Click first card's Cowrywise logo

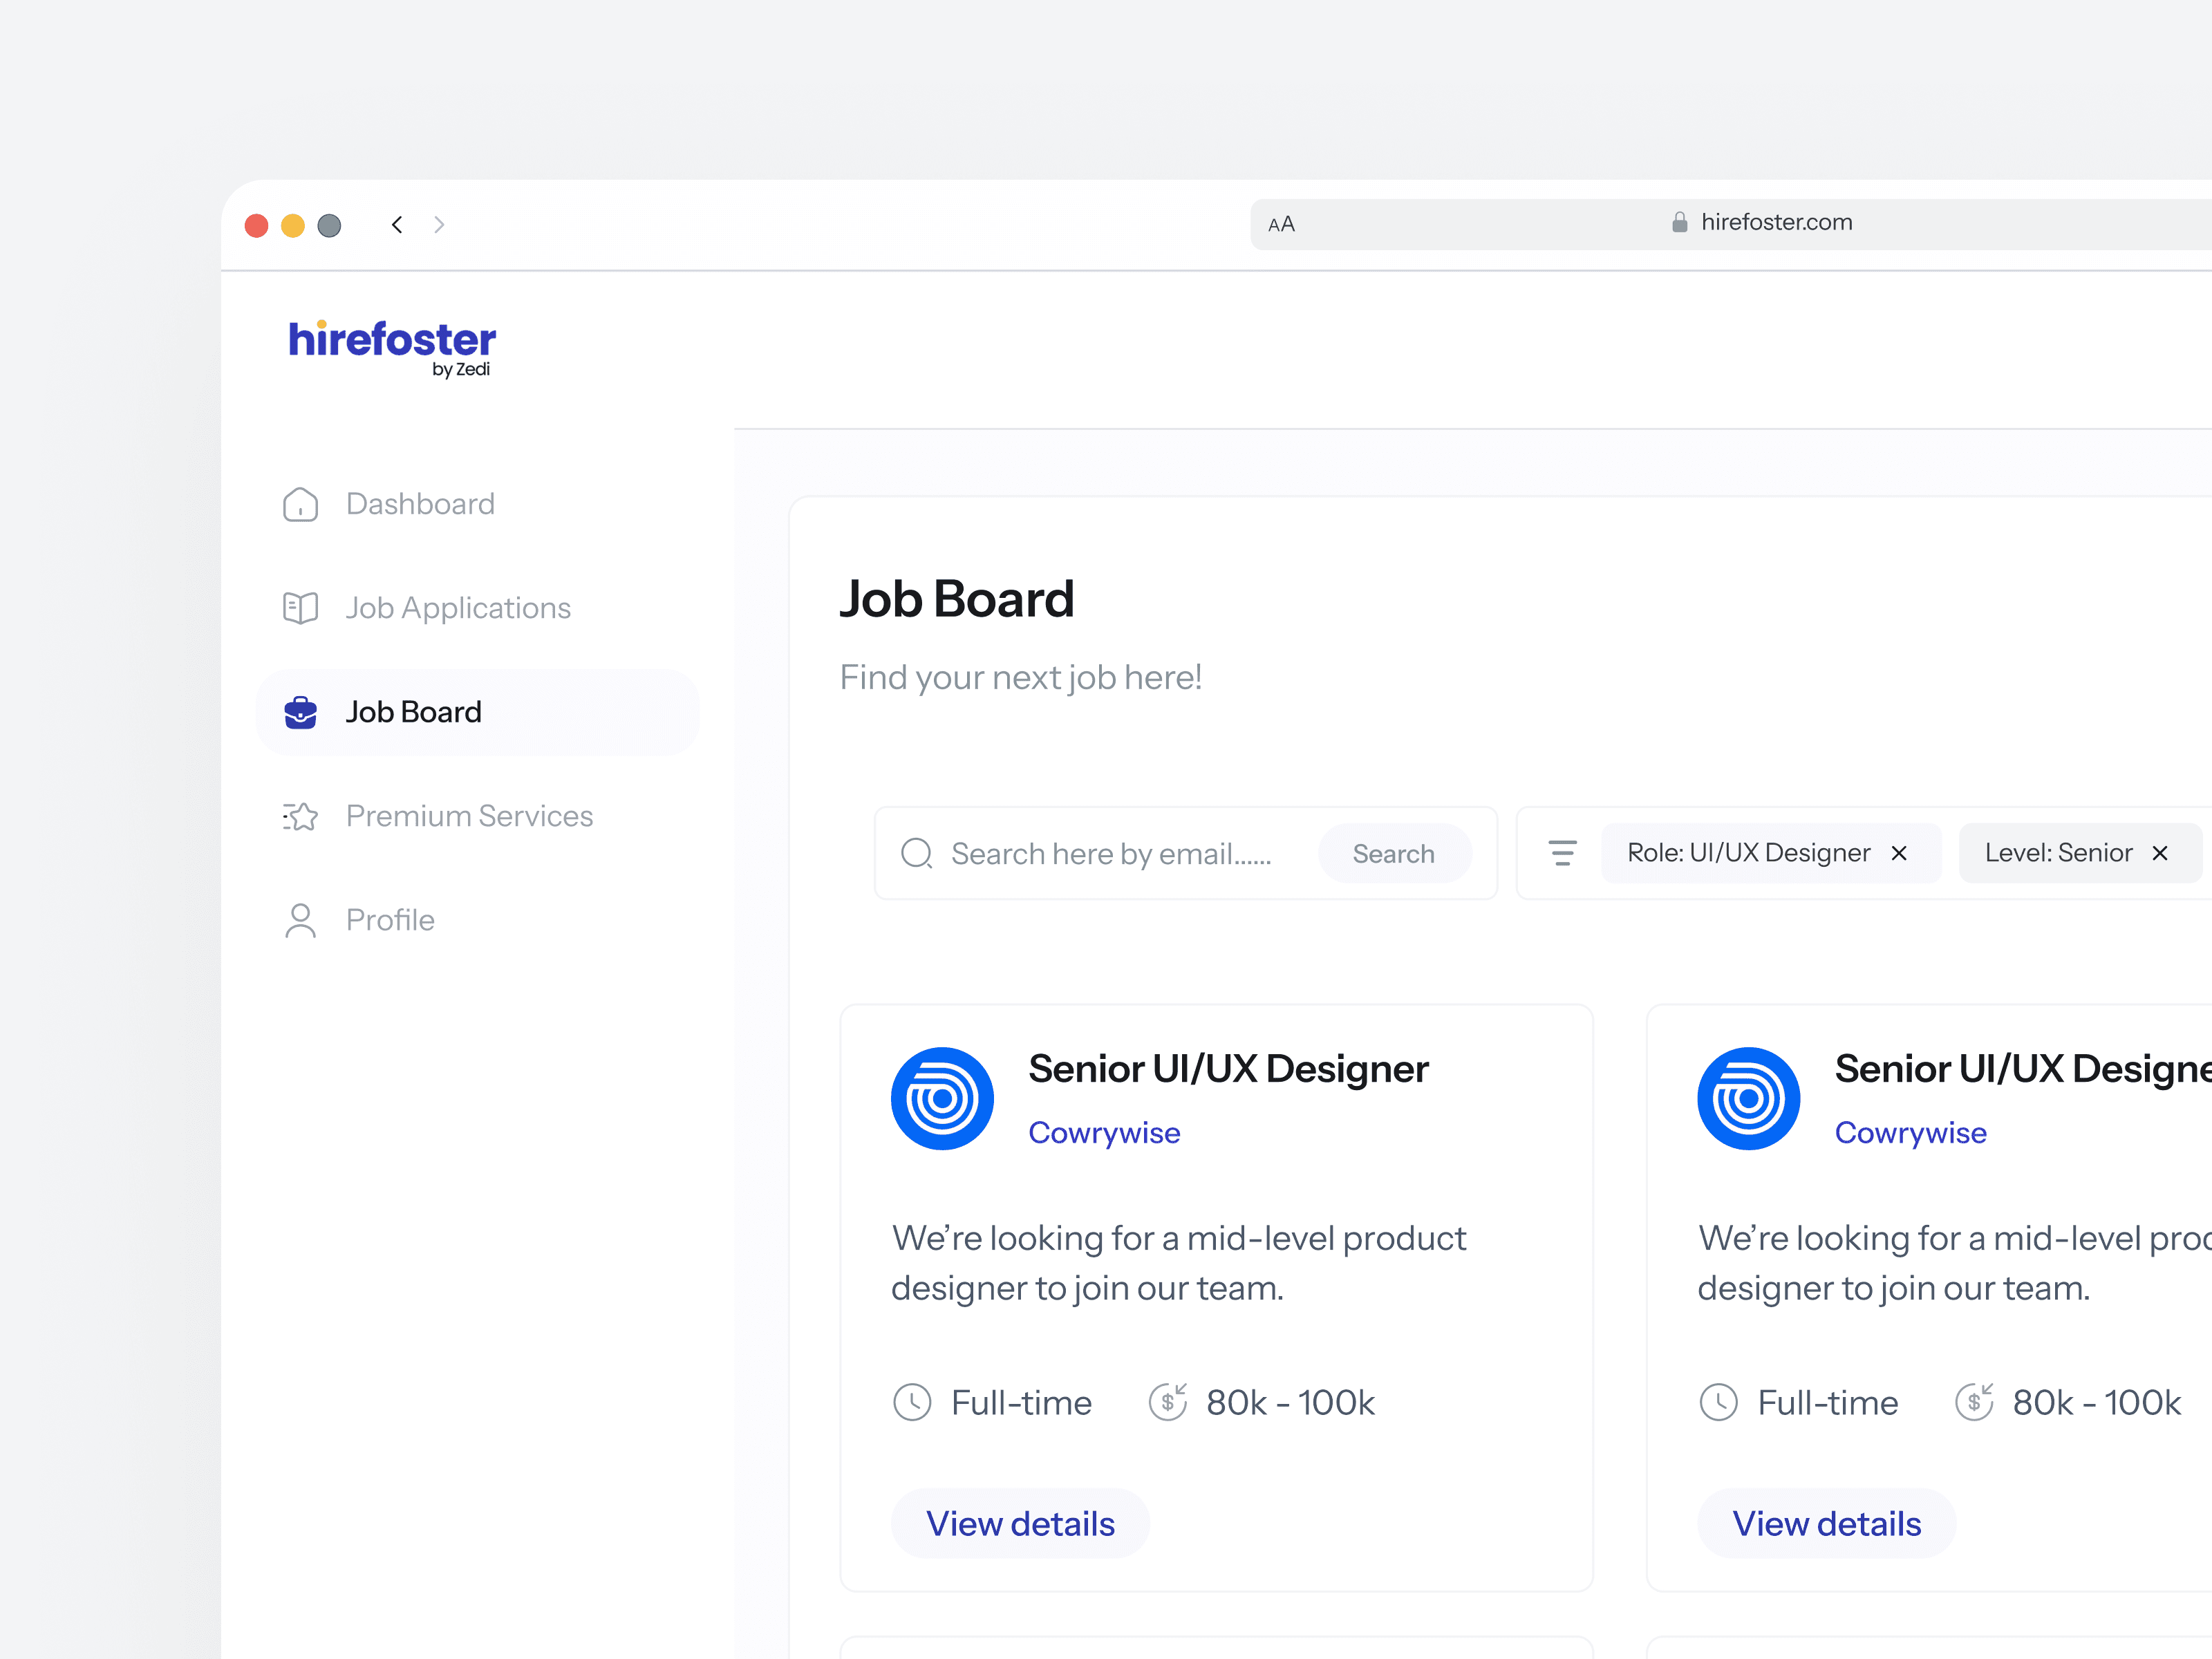click(x=942, y=1098)
